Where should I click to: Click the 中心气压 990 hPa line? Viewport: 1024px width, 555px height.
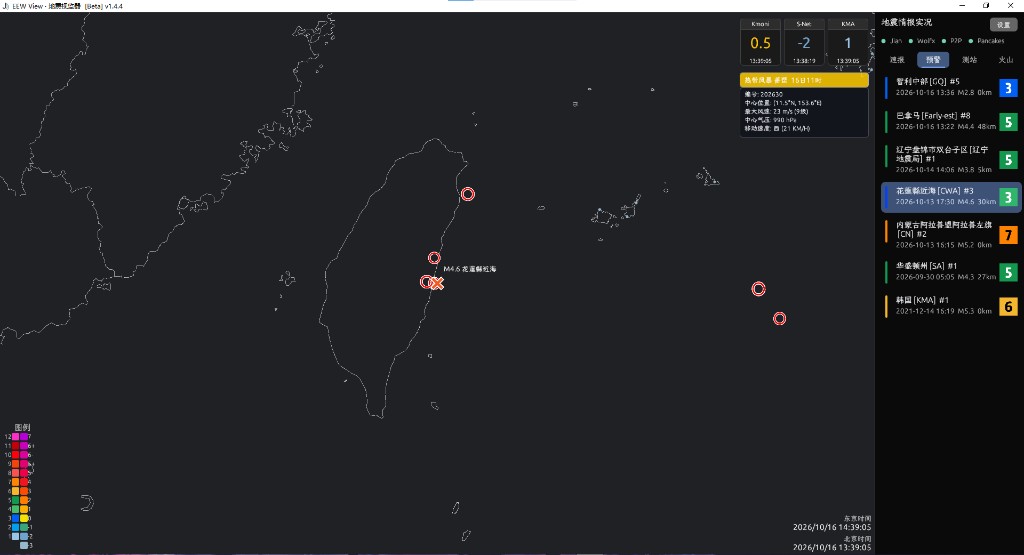(x=771, y=119)
